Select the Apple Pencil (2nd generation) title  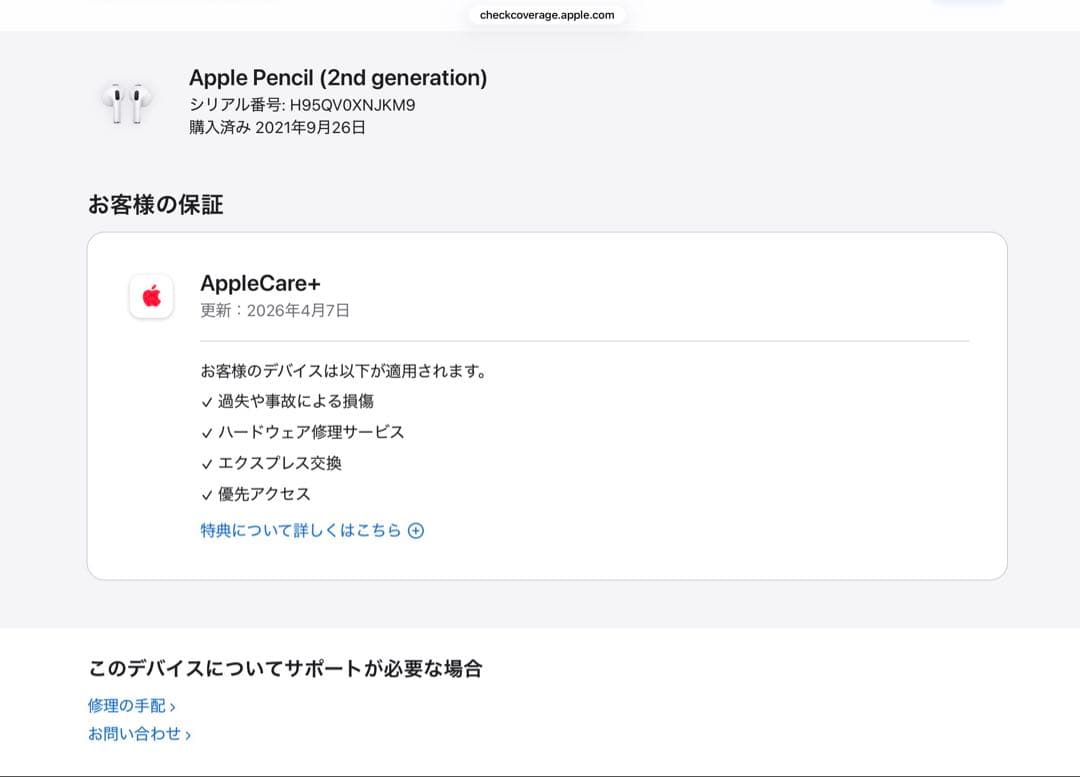click(x=336, y=77)
